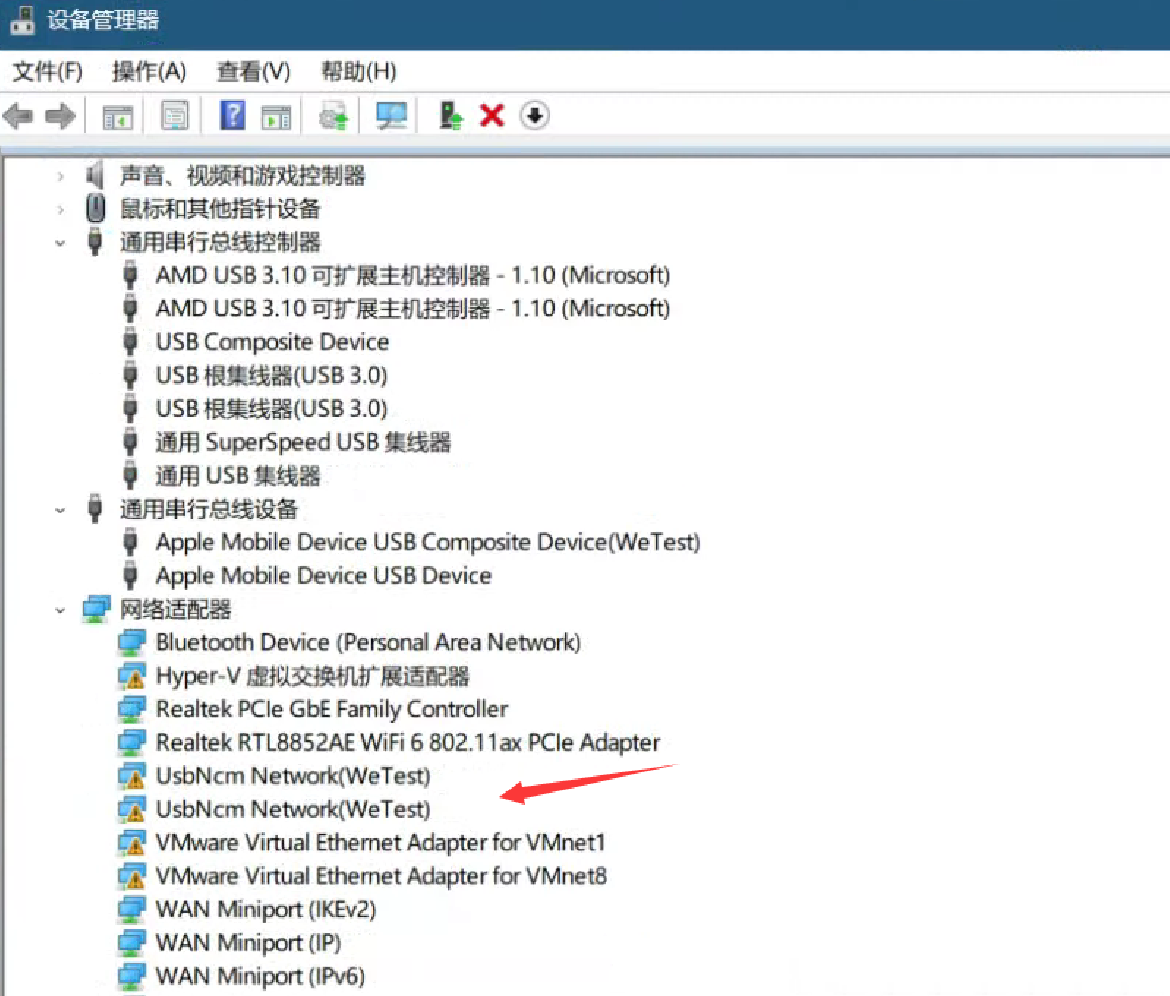Click the Properties toolbar icon
1170x996 pixels.
(175, 116)
